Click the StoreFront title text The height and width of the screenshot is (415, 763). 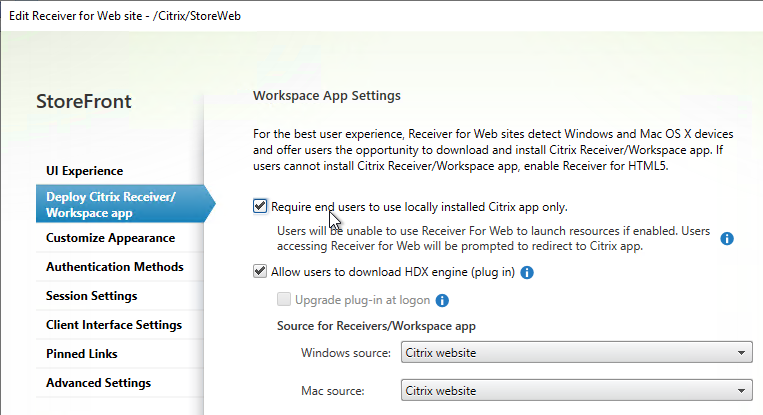point(84,101)
